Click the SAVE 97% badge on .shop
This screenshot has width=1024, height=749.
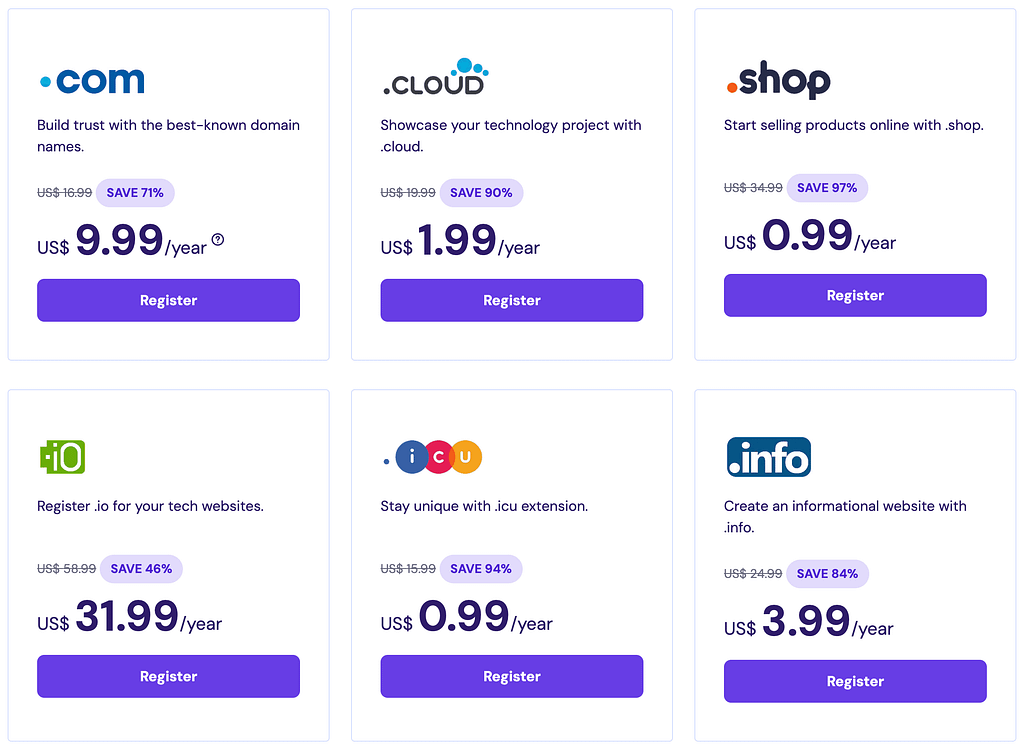point(826,187)
